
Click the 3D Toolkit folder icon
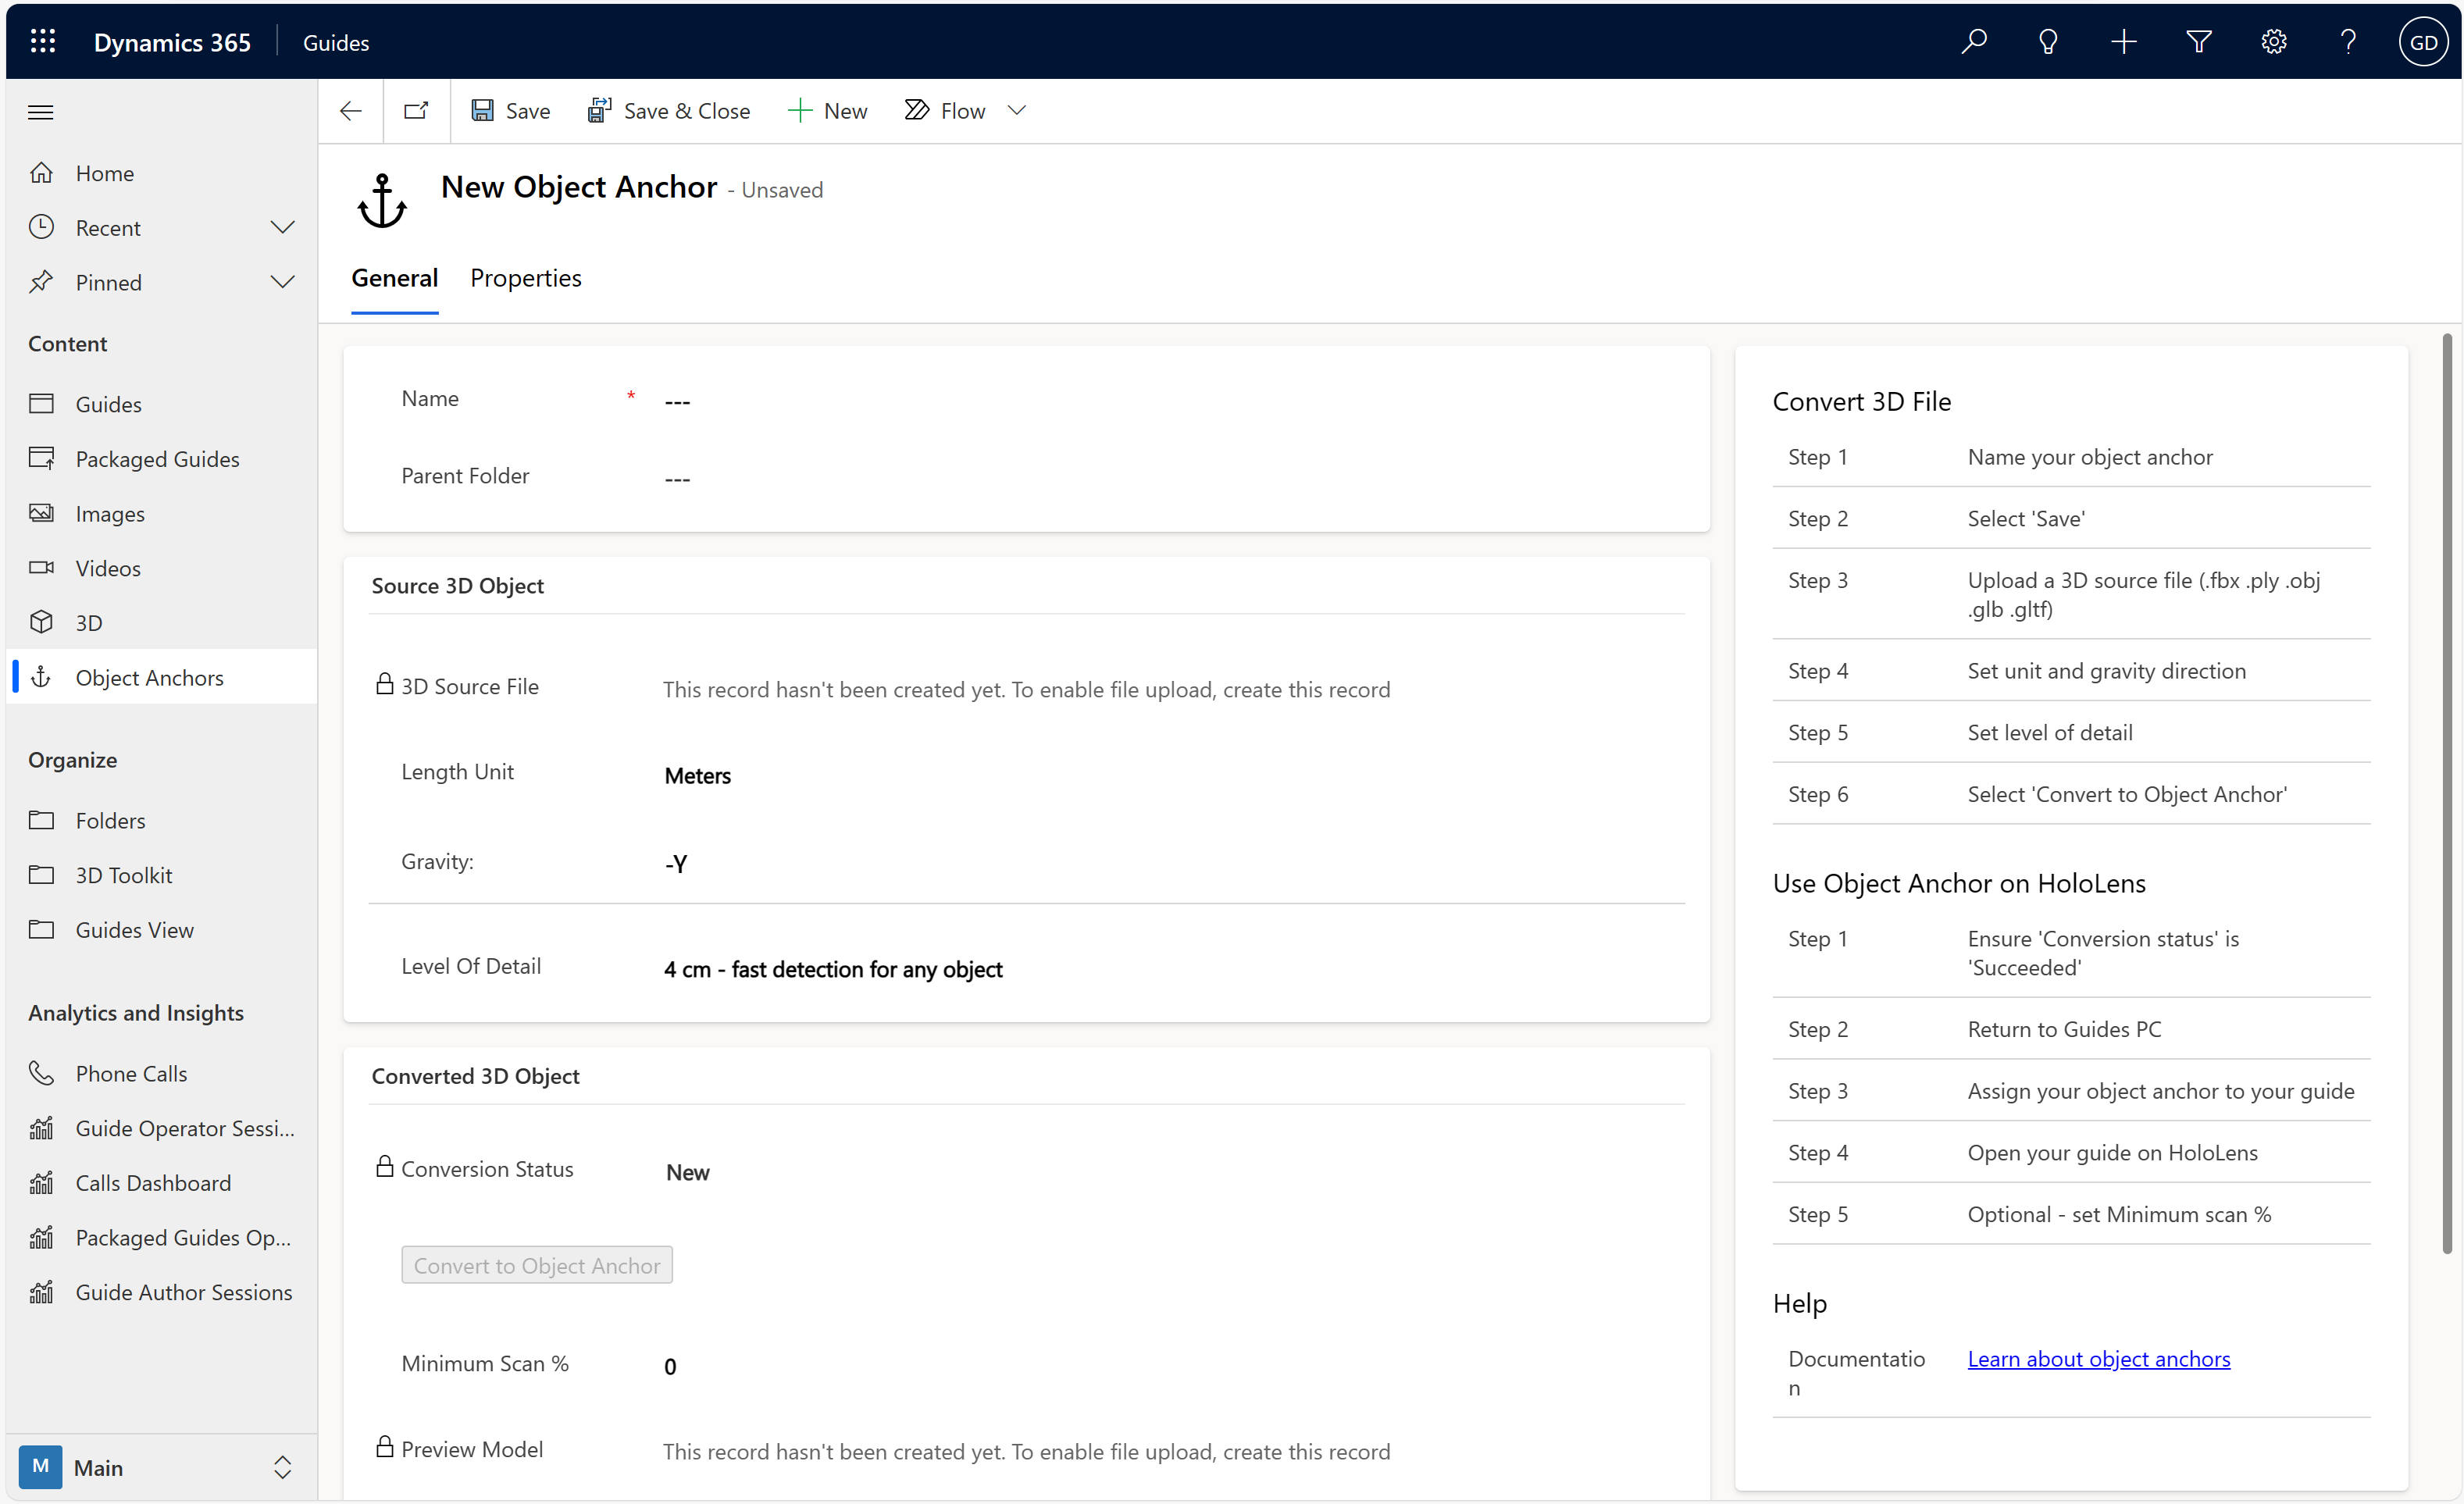(44, 875)
